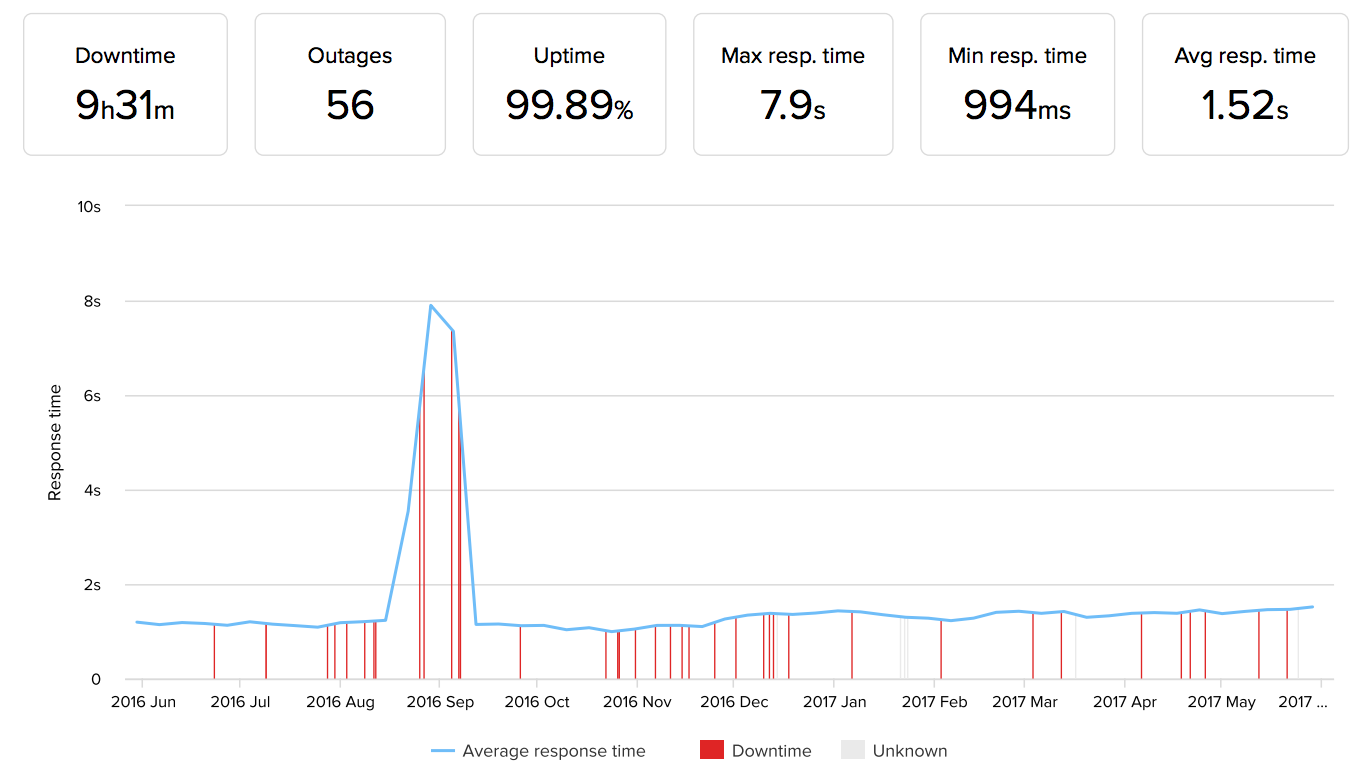Image resolution: width=1362 pixels, height=768 pixels.
Task: Click the '2016 Oct' axis label
Action: tap(537, 702)
